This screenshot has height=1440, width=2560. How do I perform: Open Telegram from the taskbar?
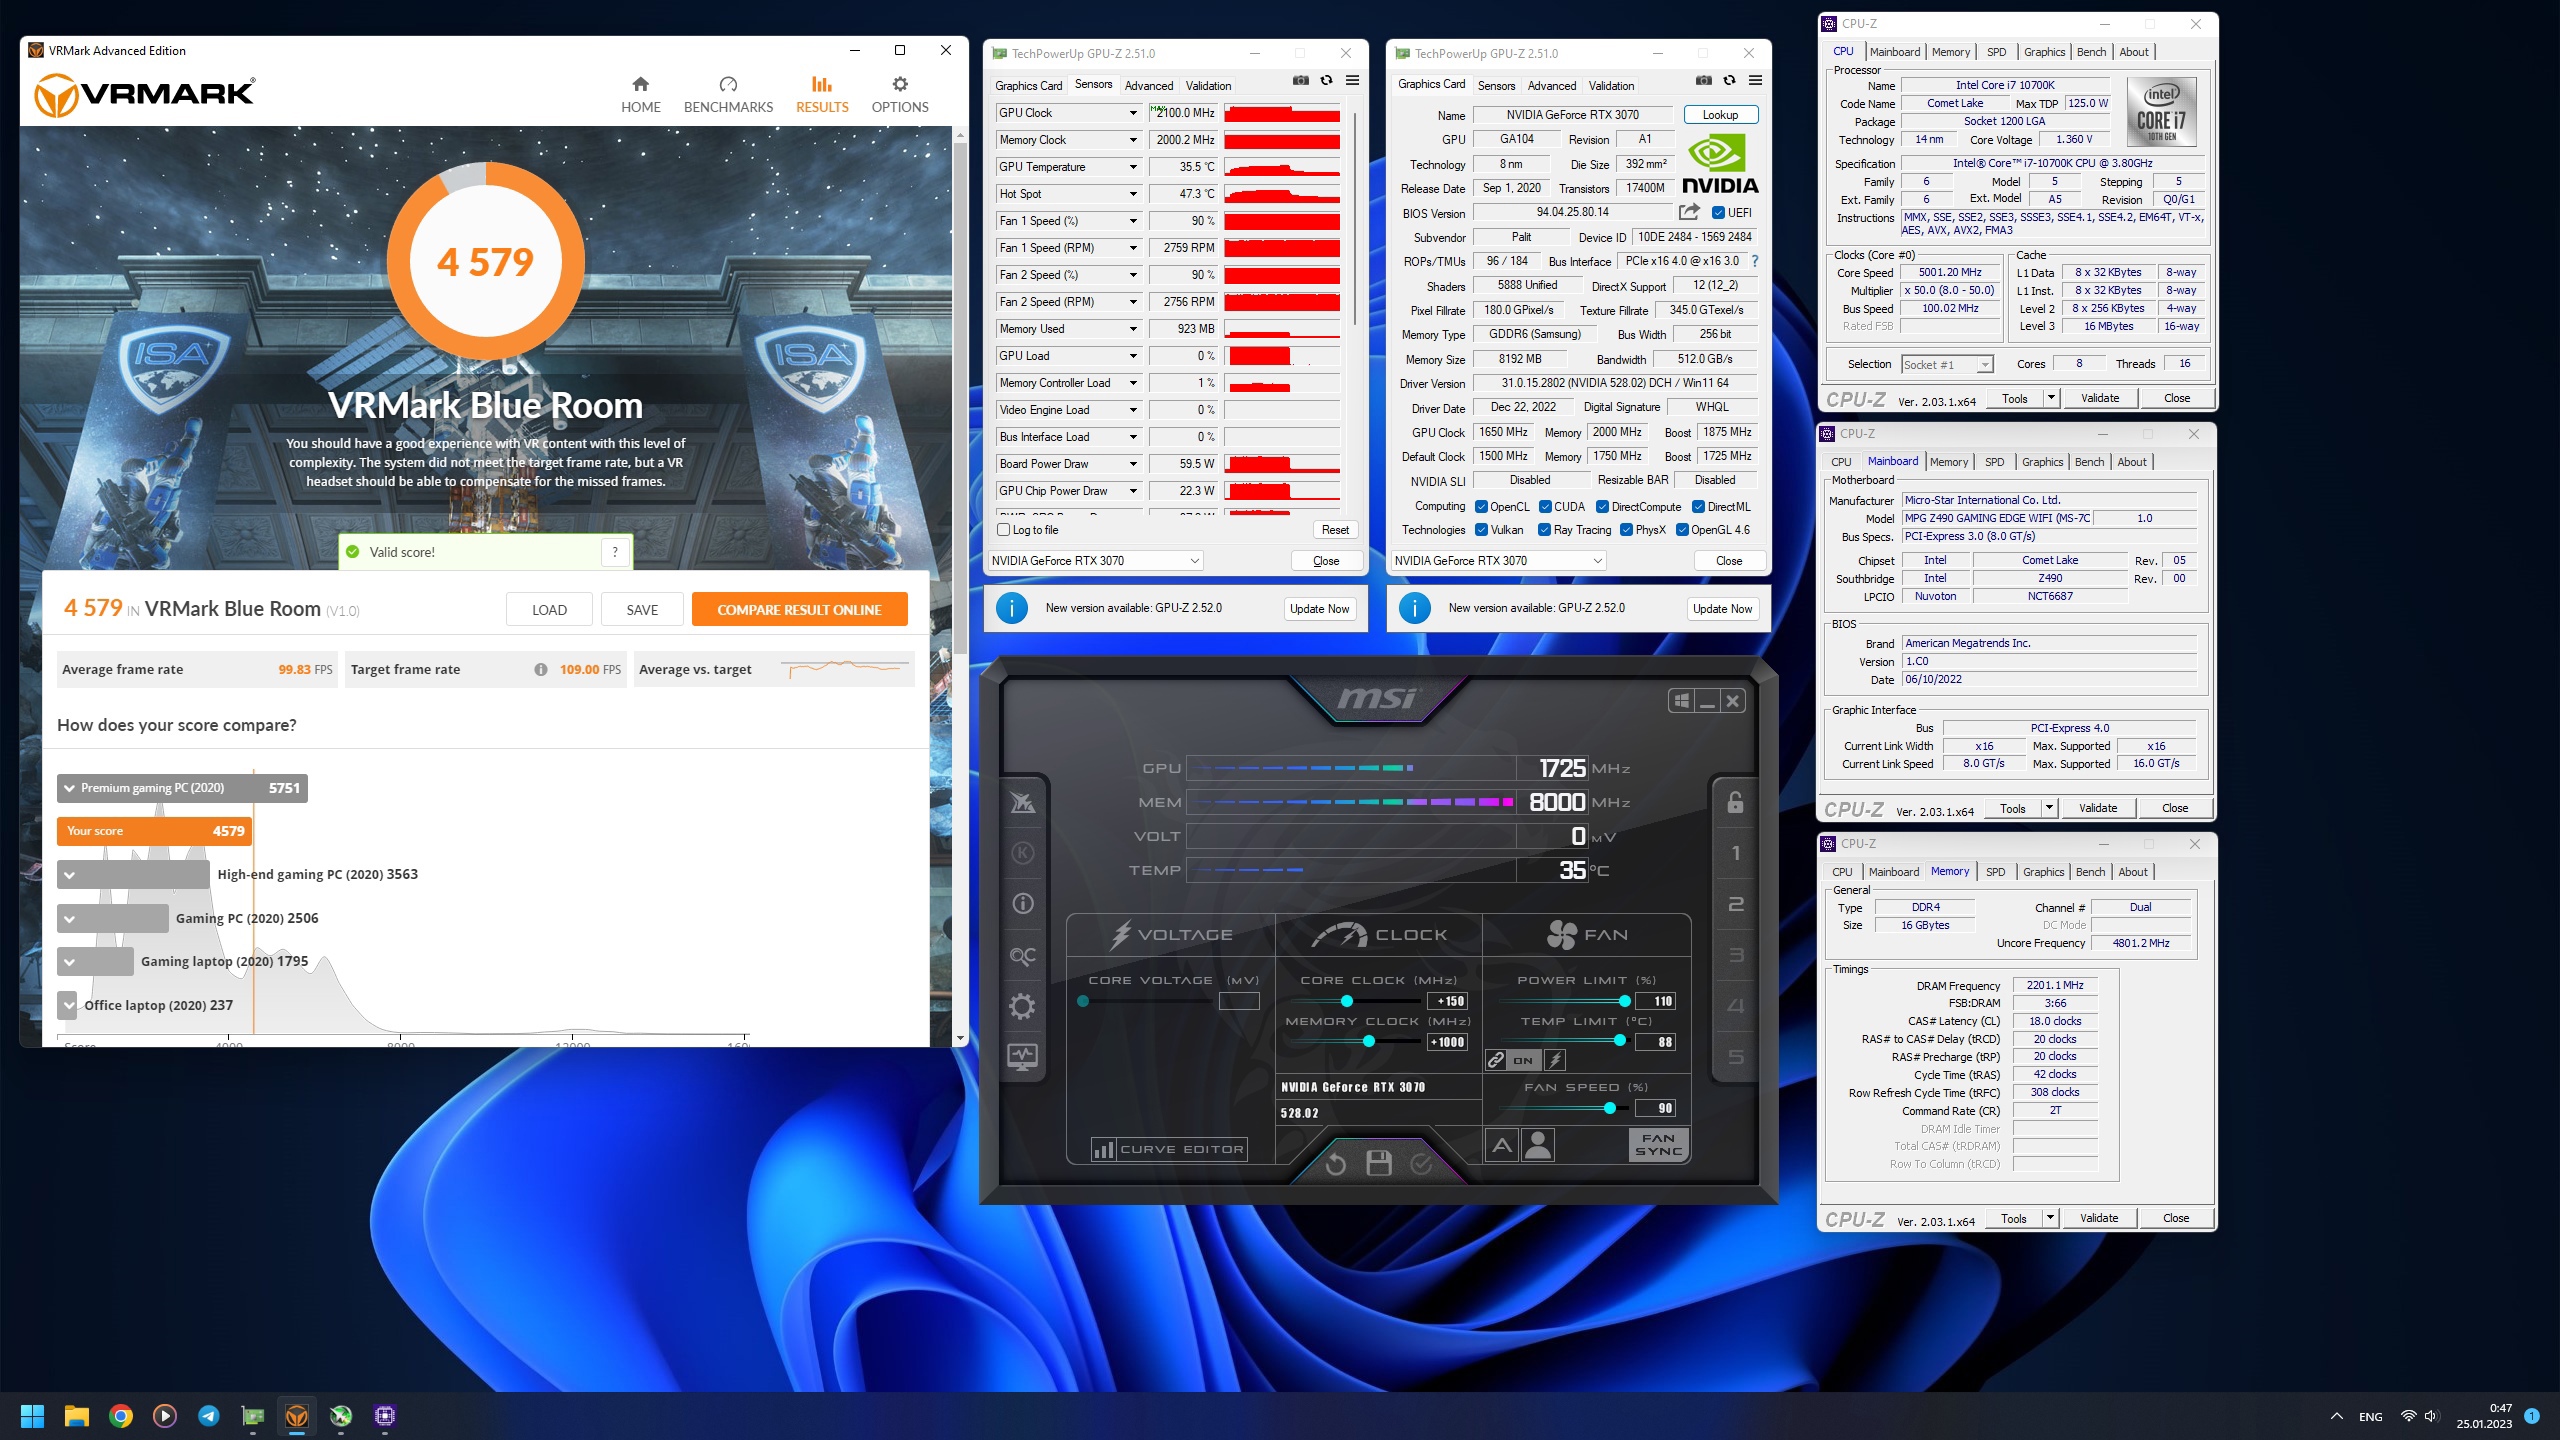click(209, 1415)
